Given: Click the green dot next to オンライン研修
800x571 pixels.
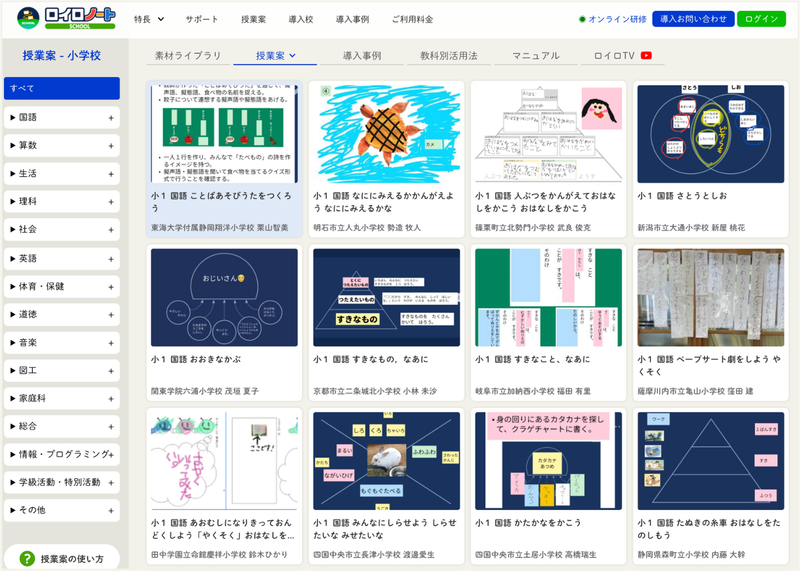Looking at the screenshot, I should coord(582,19).
